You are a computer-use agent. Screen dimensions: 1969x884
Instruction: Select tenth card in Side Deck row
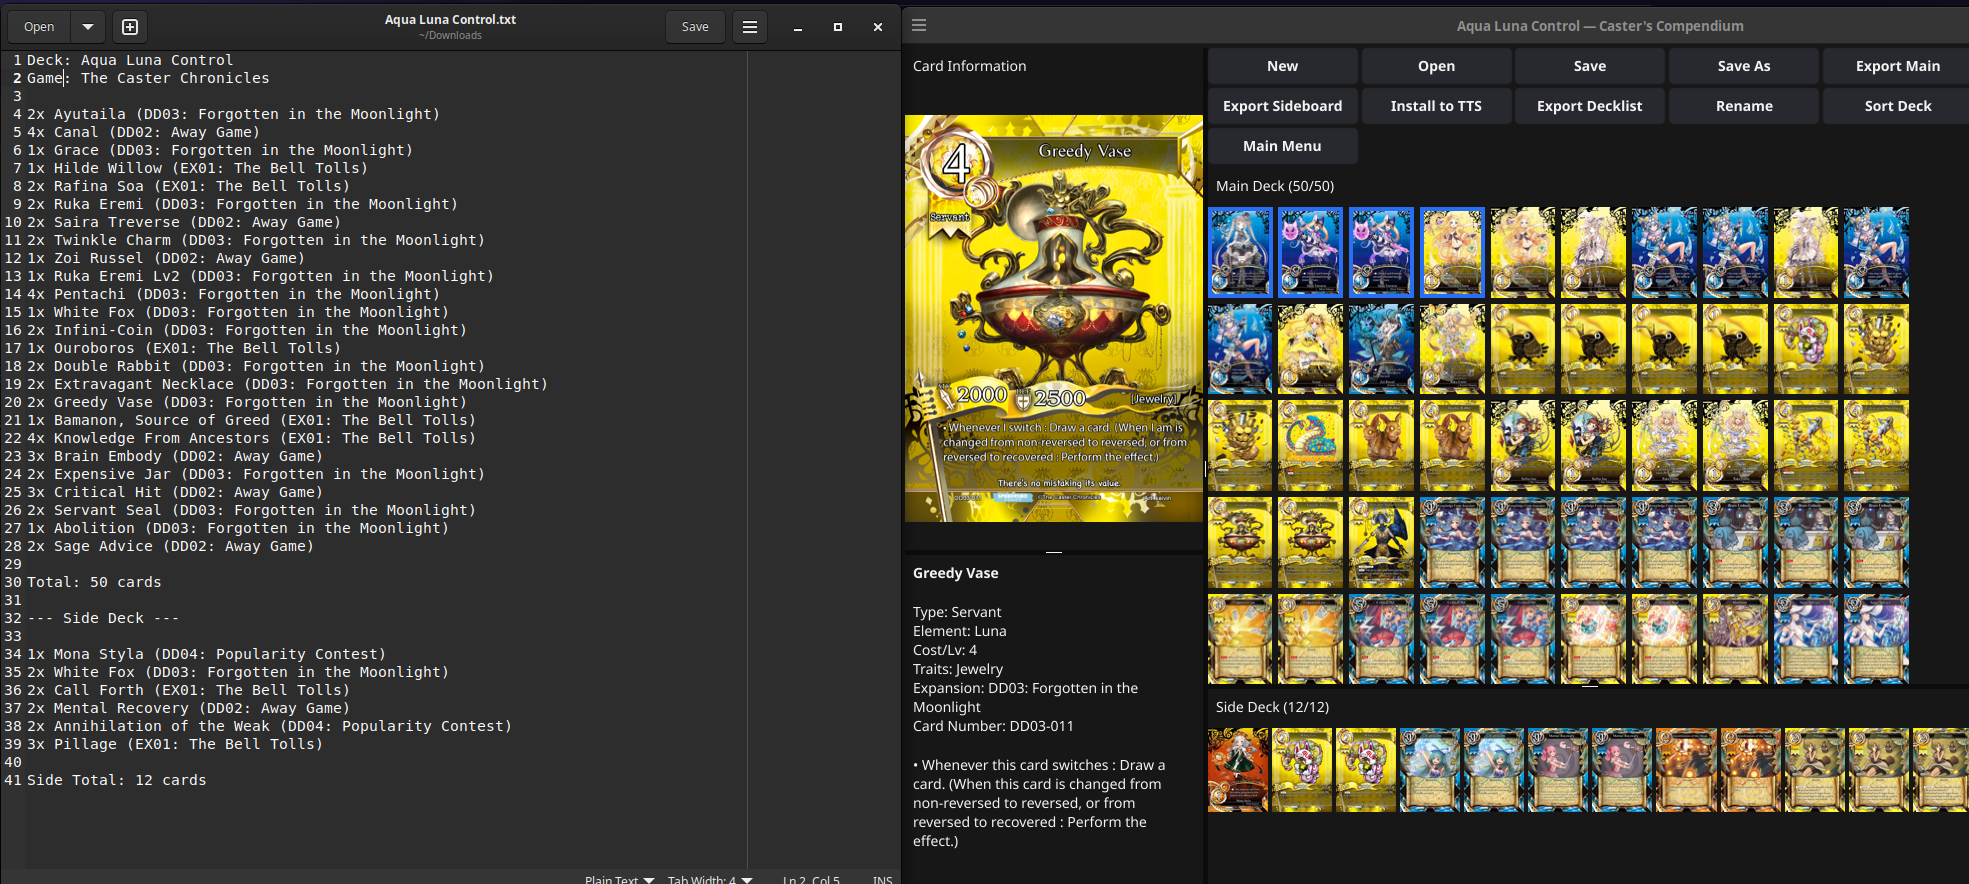click(1814, 770)
